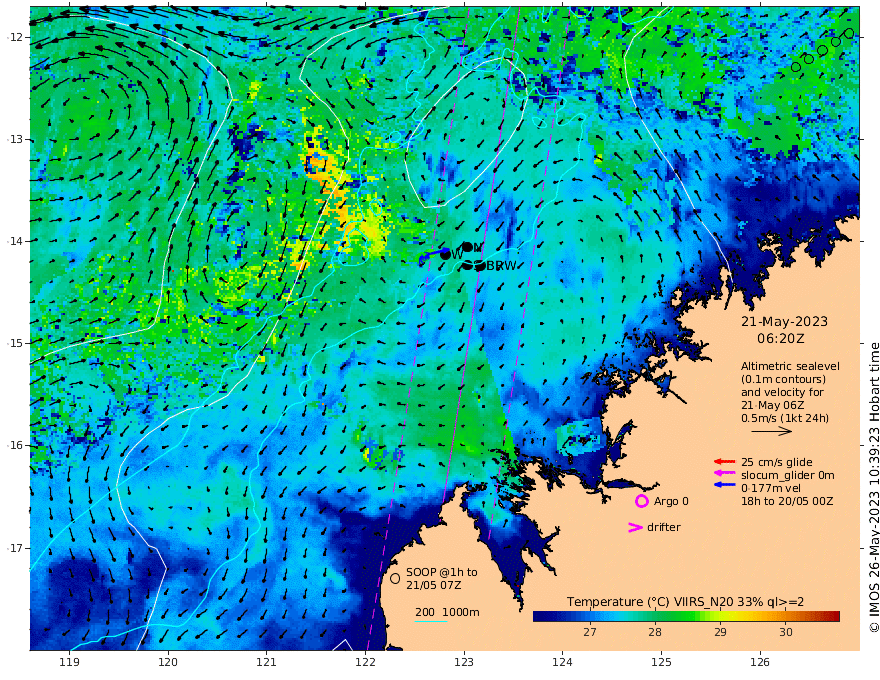Click the temperature colorbar
The height and width of the screenshot is (680, 880).
(x=686, y=617)
